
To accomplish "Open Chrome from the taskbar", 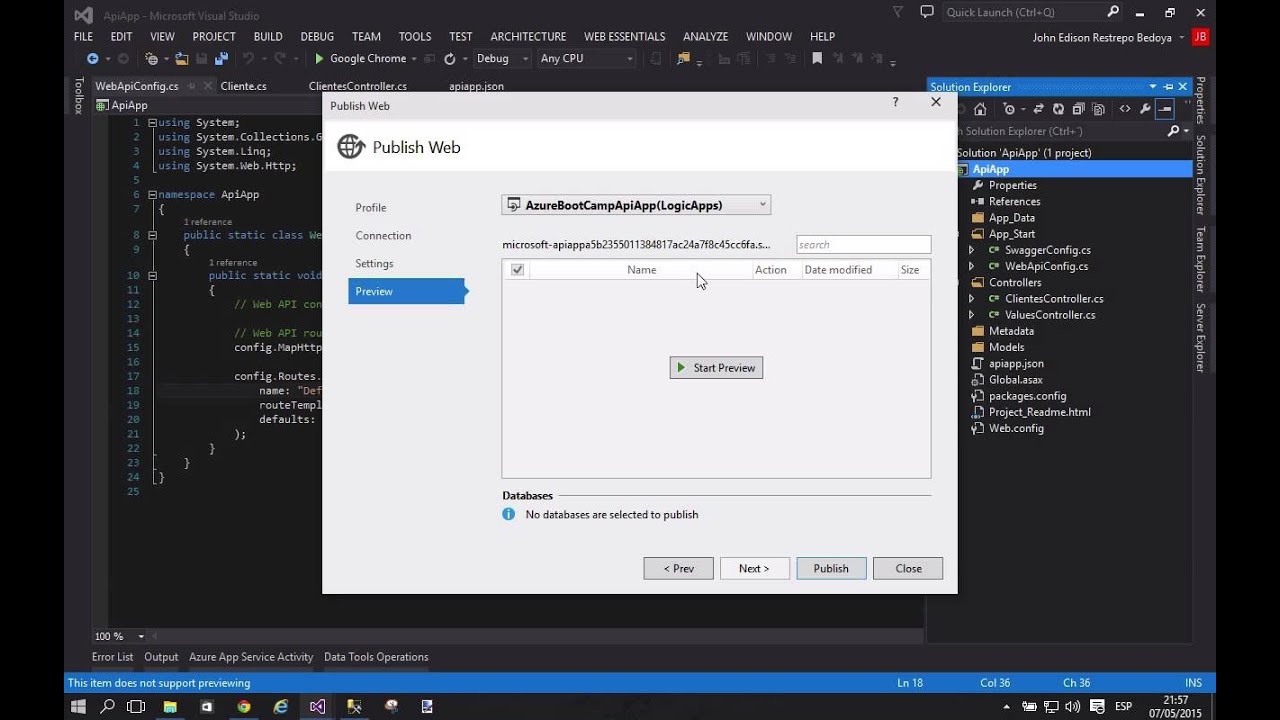I will click(x=244, y=706).
